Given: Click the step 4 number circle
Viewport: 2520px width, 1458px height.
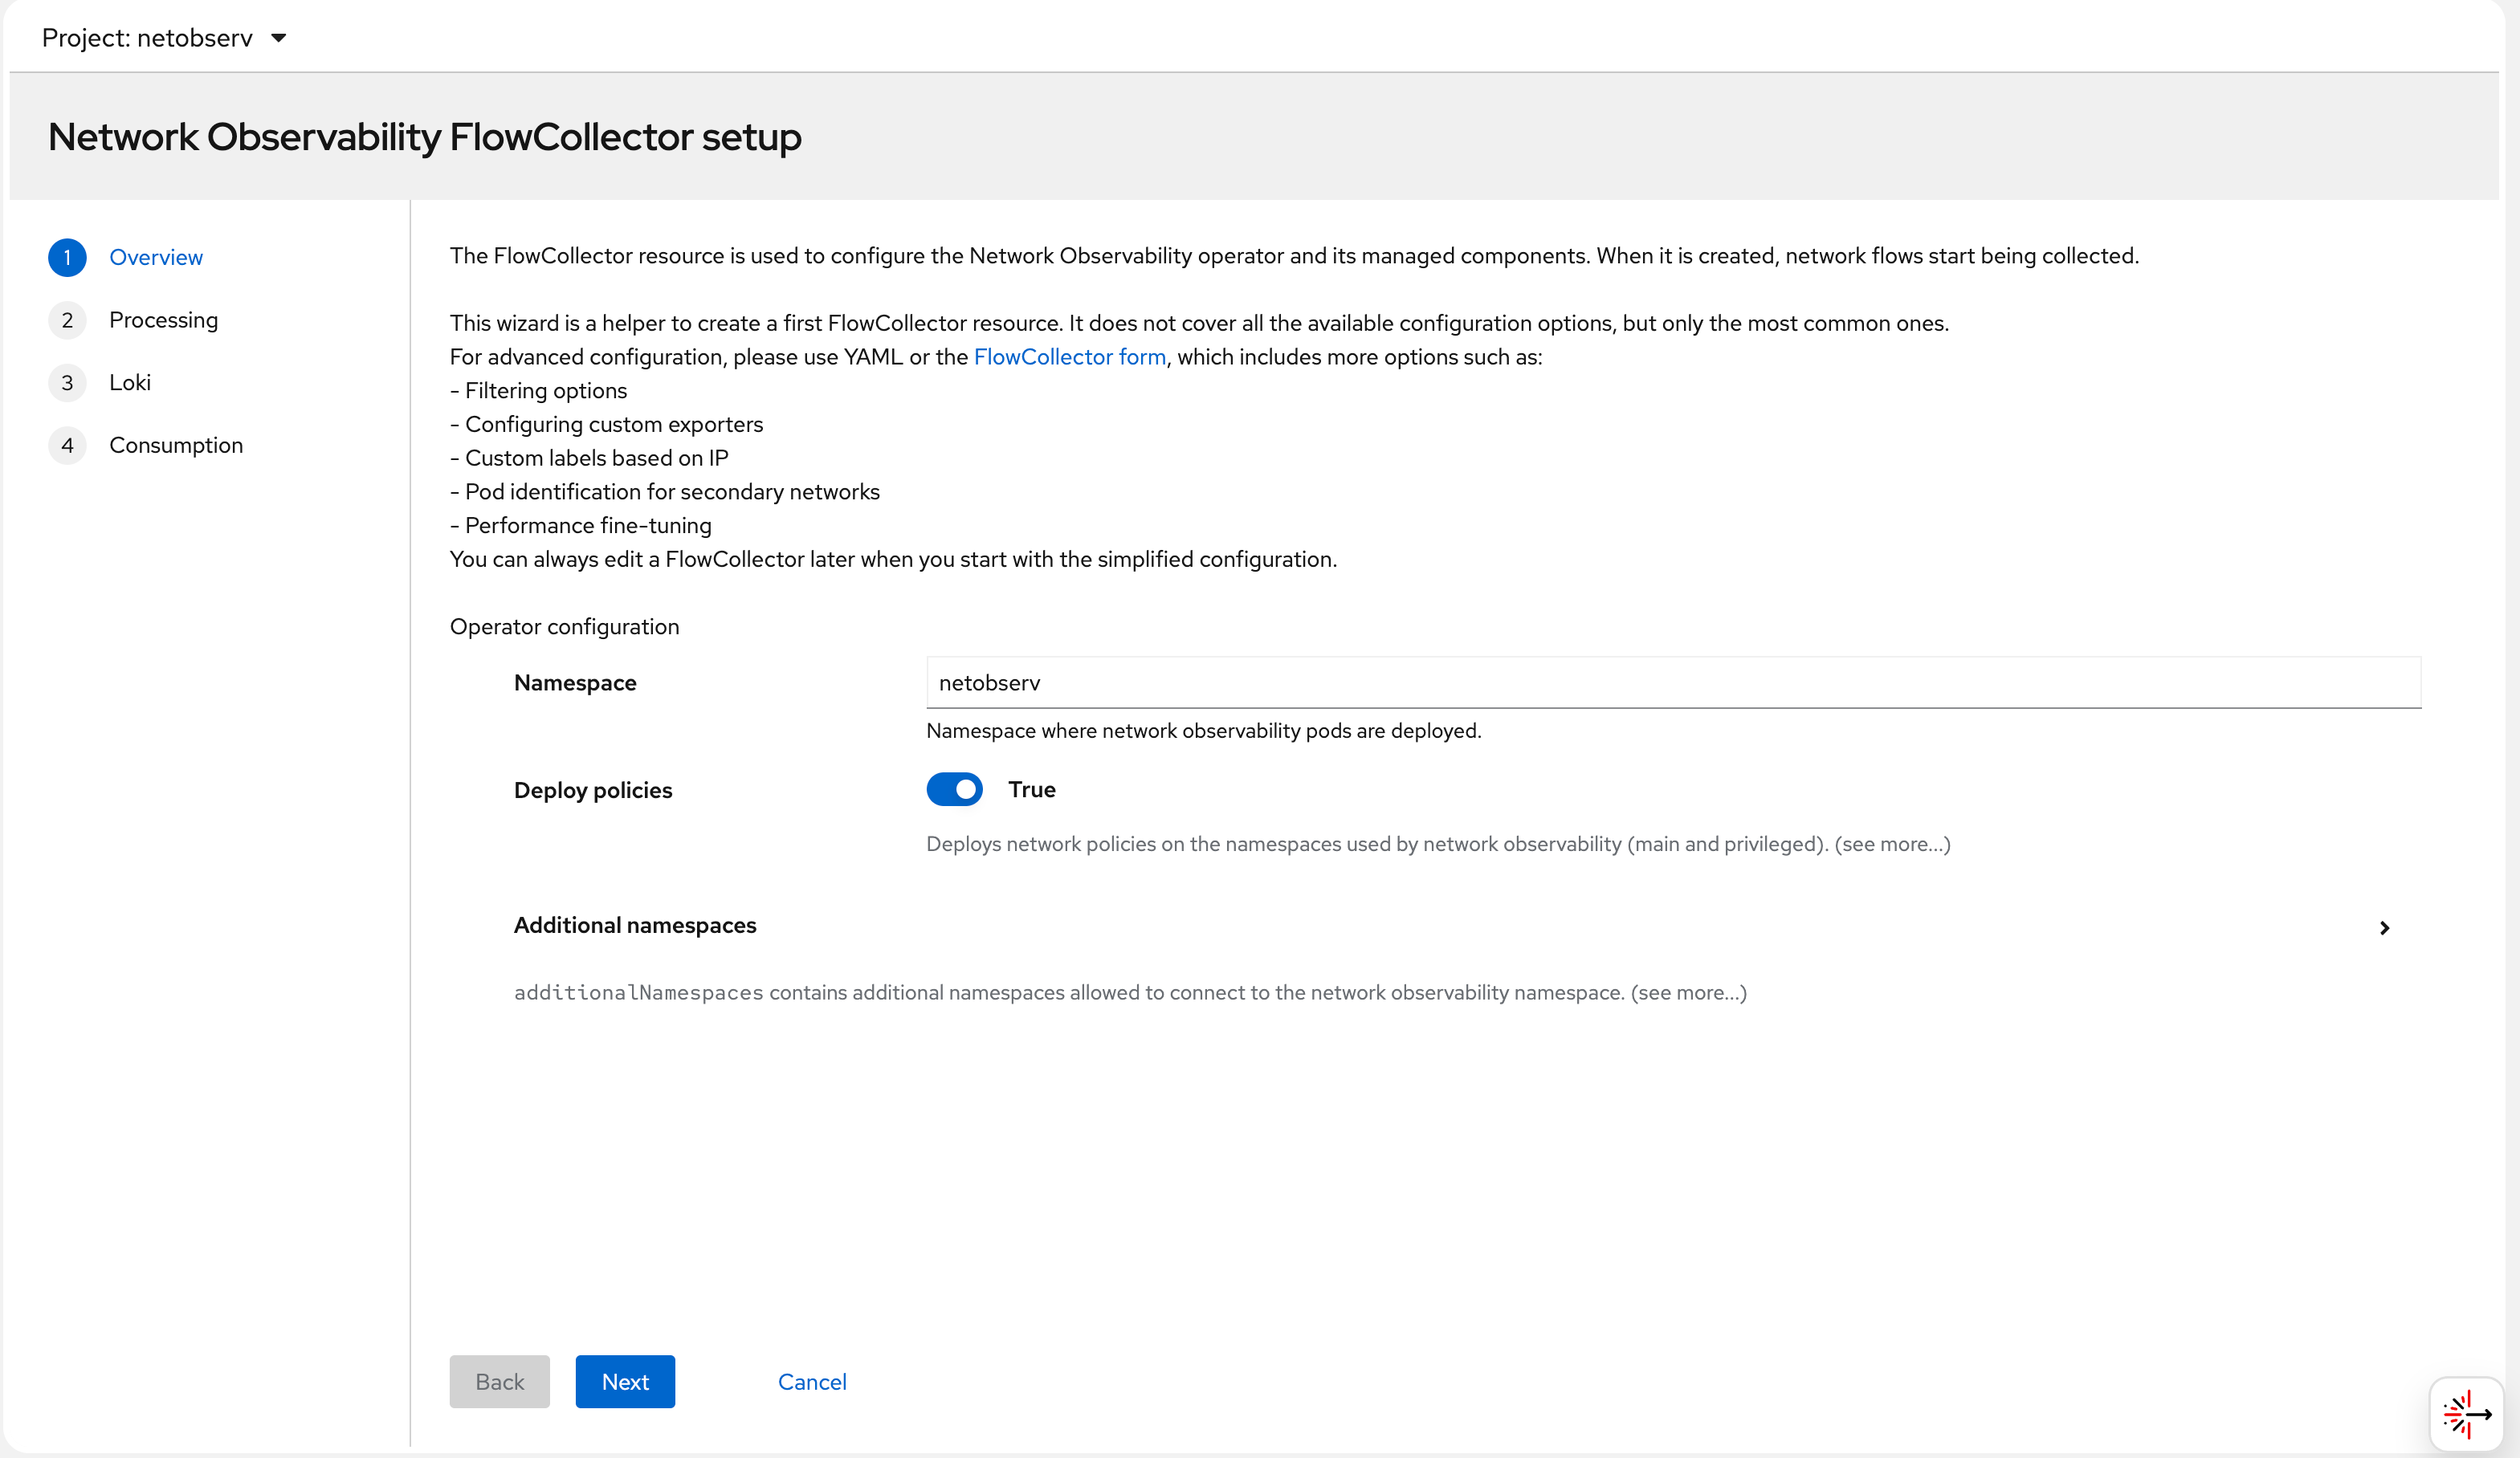Looking at the screenshot, I should click(x=67, y=445).
